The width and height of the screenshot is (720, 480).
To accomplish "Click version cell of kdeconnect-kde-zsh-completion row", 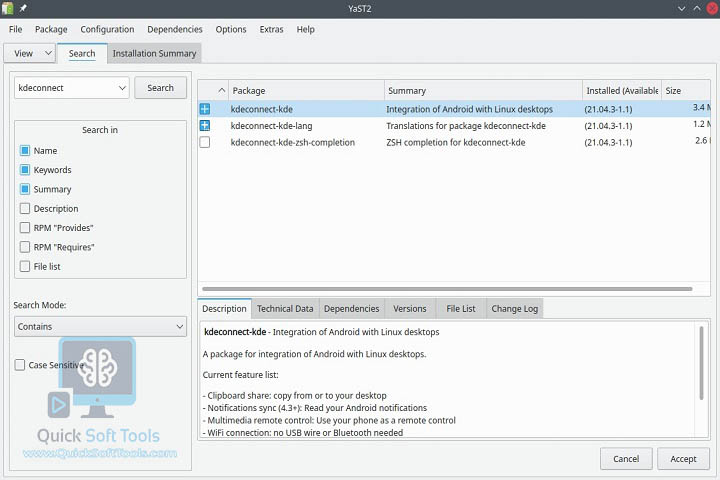I will pyautogui.click(x=608, y=142).
